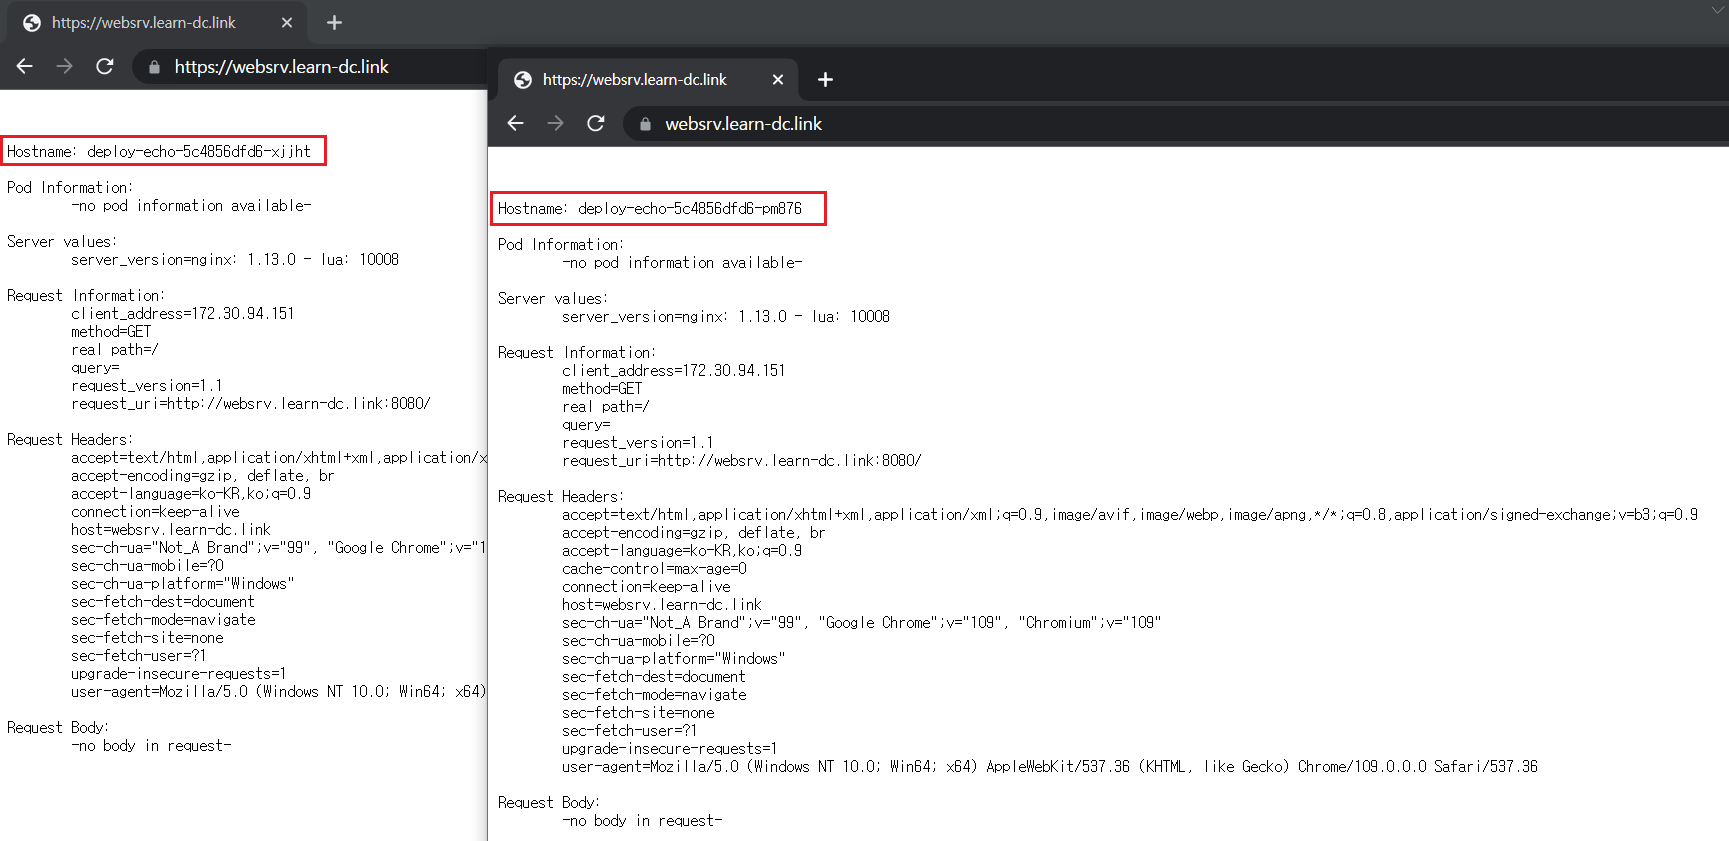Close the websrv tab in the left window
The image size is (1729, 841).
pos(287,22)
